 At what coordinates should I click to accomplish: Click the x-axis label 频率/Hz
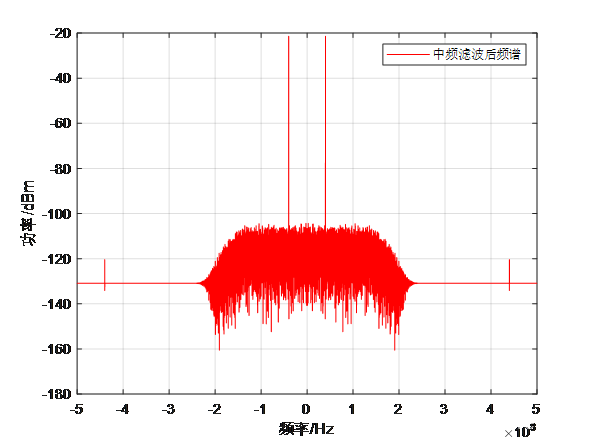point(306,429)
